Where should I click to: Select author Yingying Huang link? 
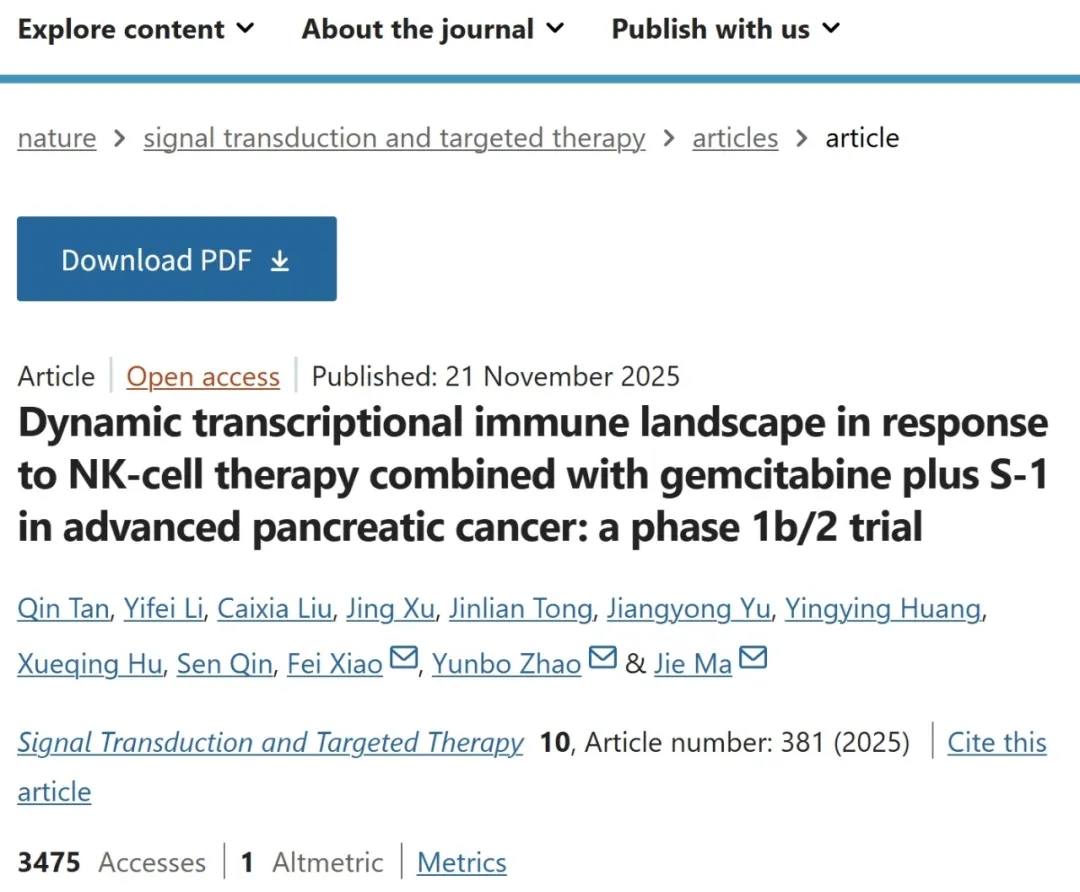(x=882, y=609)
